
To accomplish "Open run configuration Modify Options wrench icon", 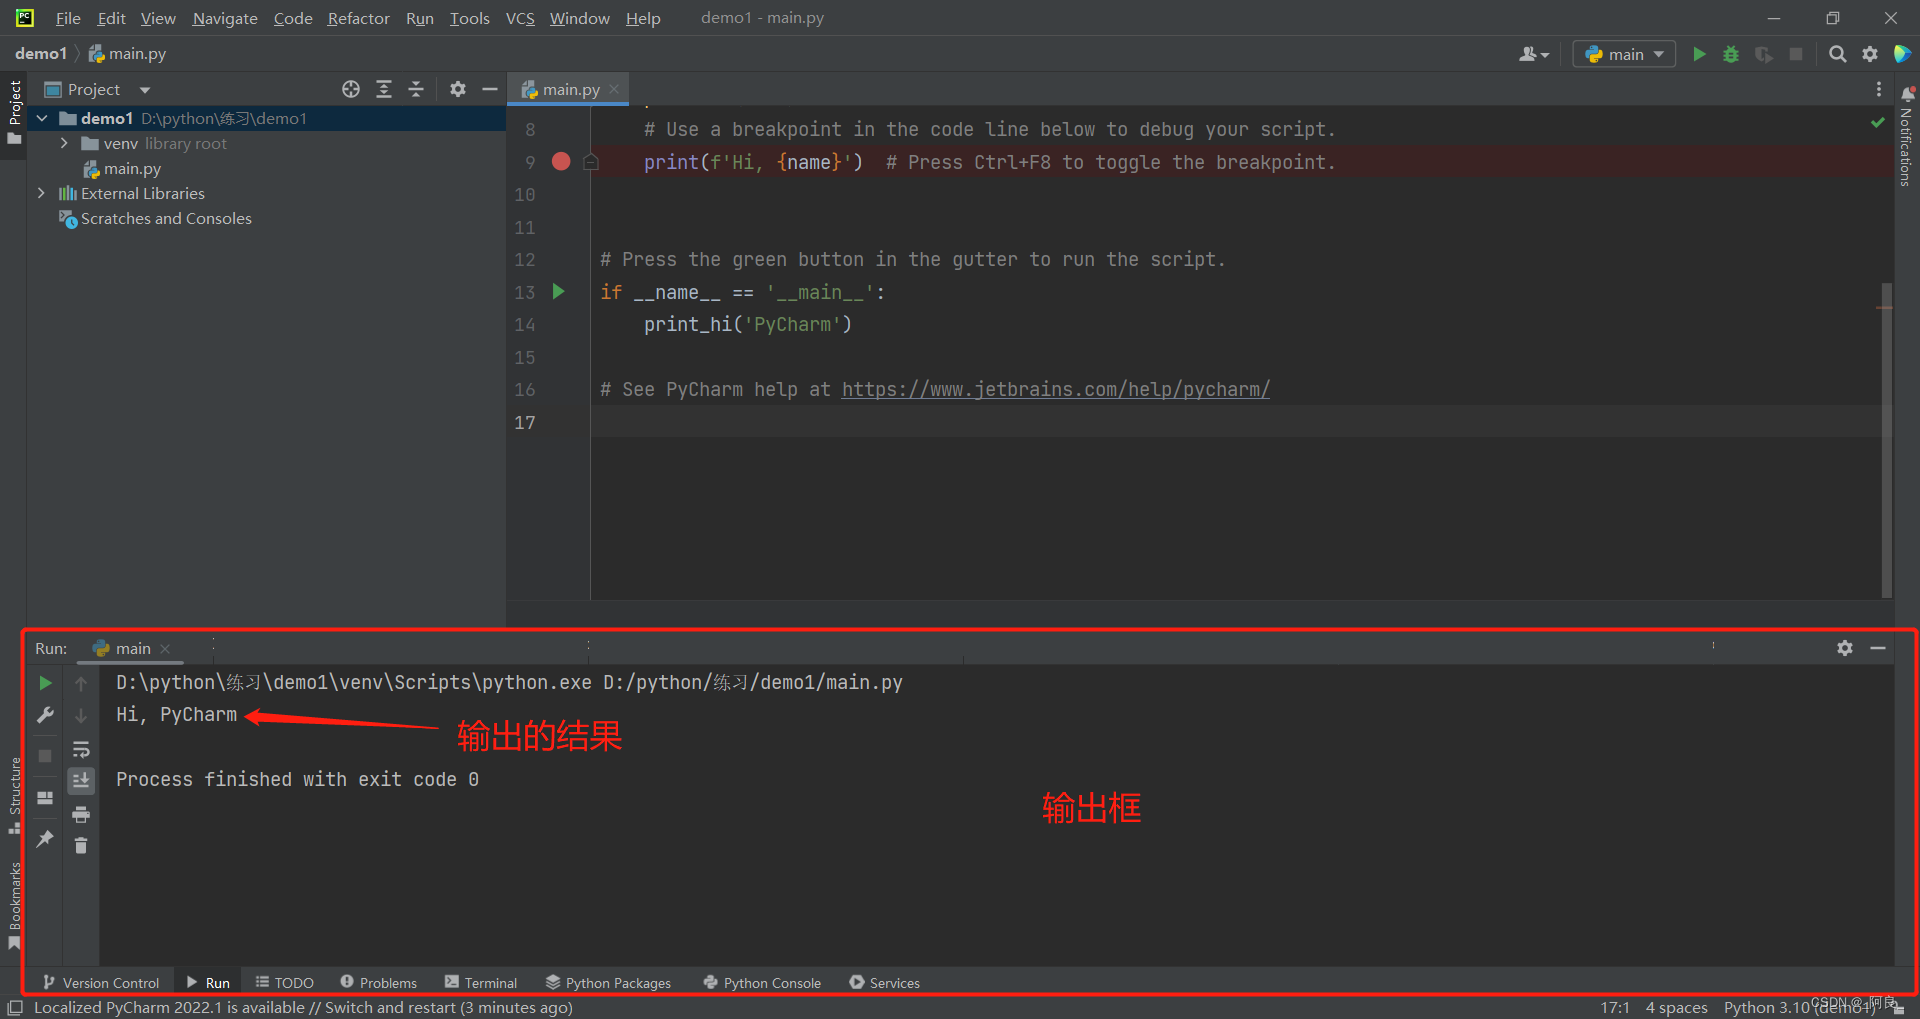I will pos(45,715).
